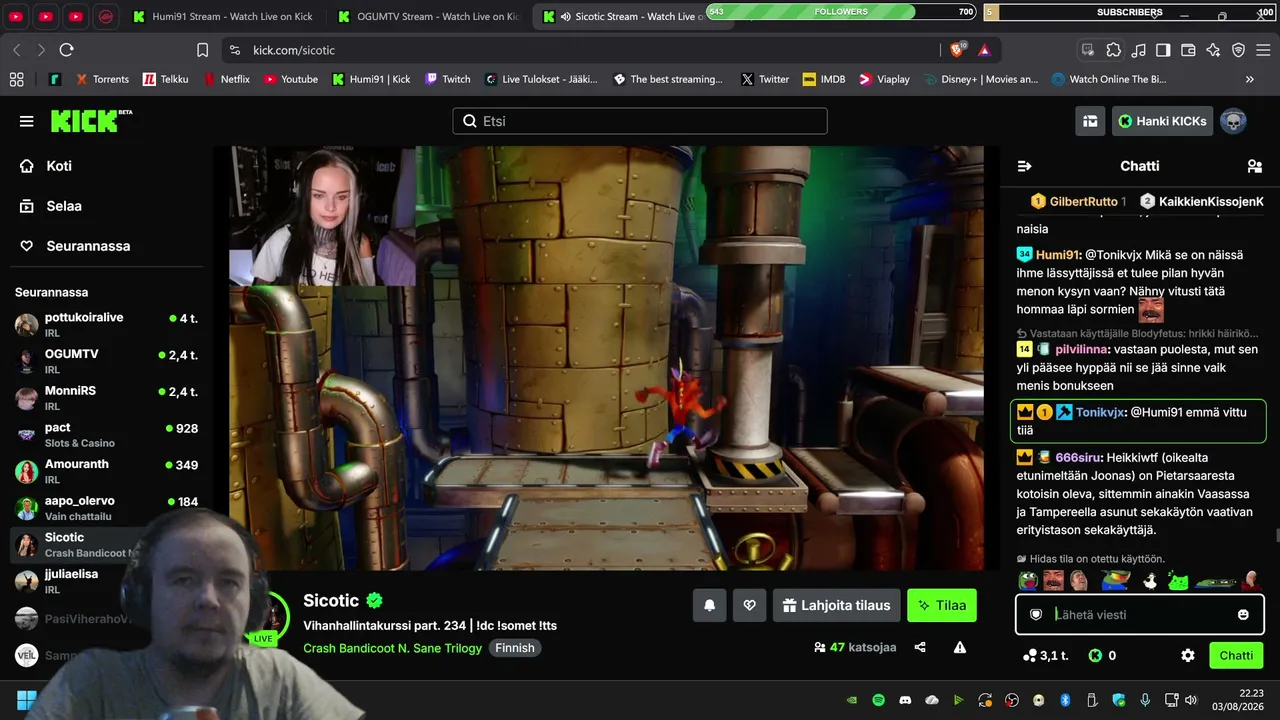The width and height of the screenshot is (1280, 720).
Task: Share the Sicotic stream
Action: click(x=920, y=647)
